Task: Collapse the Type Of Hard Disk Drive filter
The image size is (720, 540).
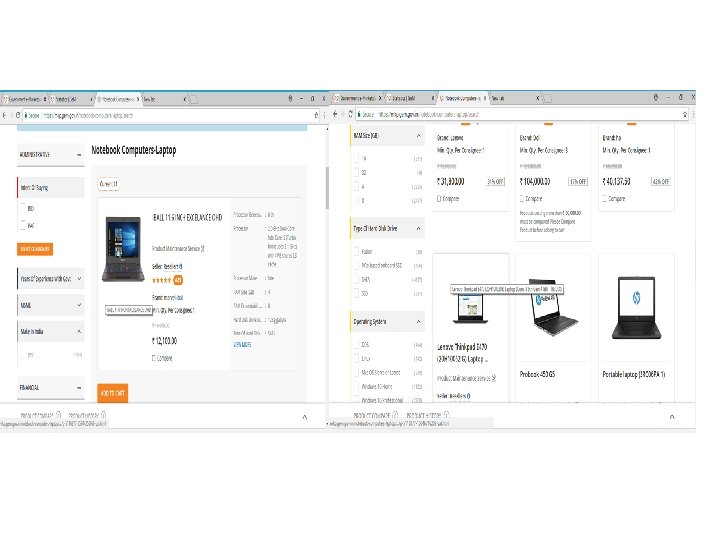Action: pyautogui.click(x=418, y=228)
